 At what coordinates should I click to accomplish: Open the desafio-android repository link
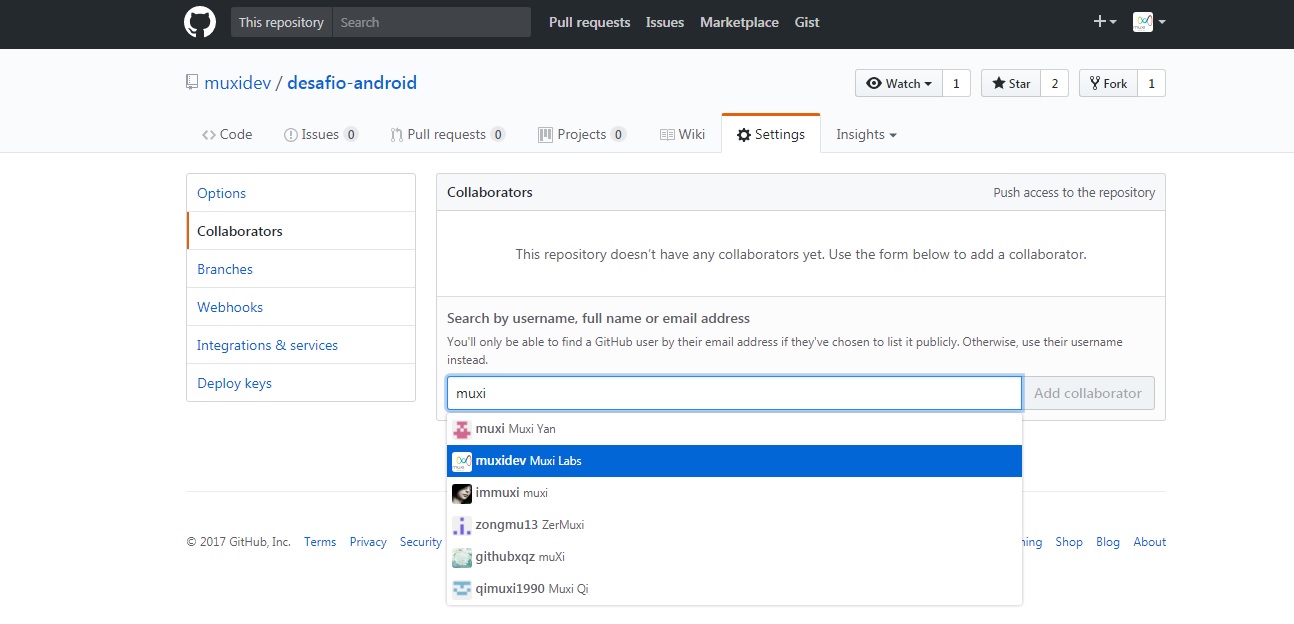tap(352, 83)
